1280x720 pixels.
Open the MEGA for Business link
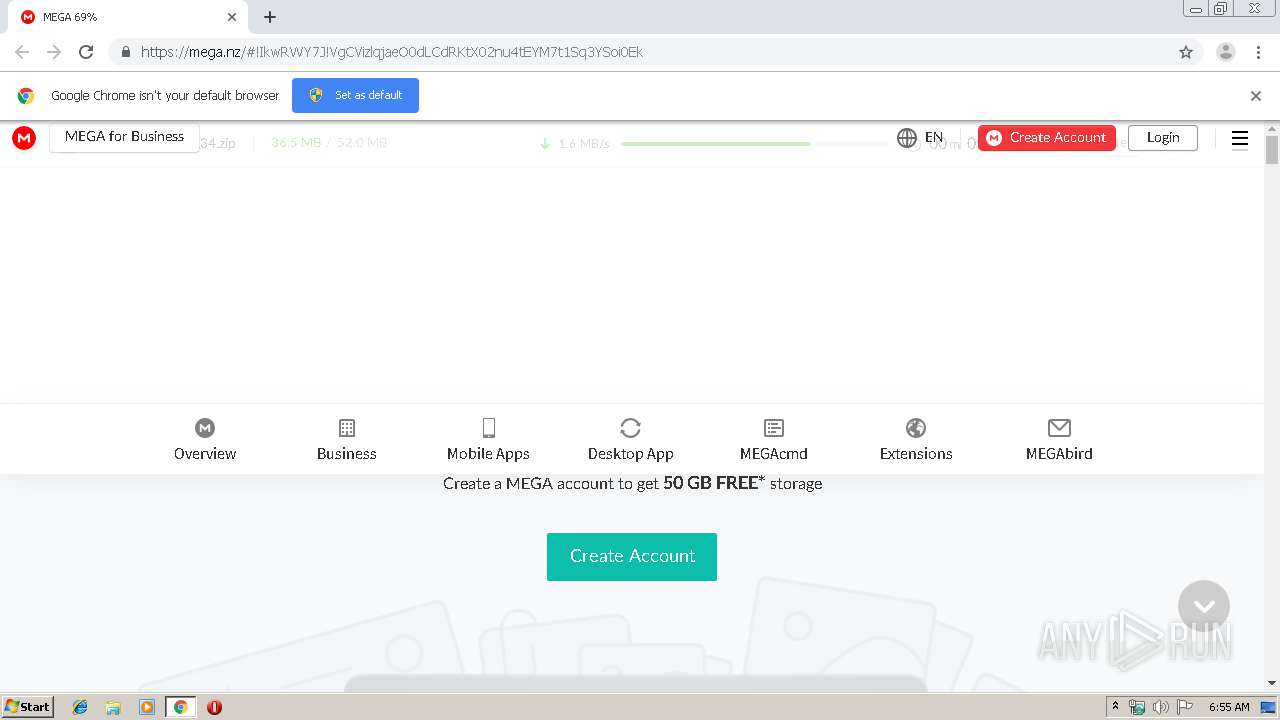[124, 137]
